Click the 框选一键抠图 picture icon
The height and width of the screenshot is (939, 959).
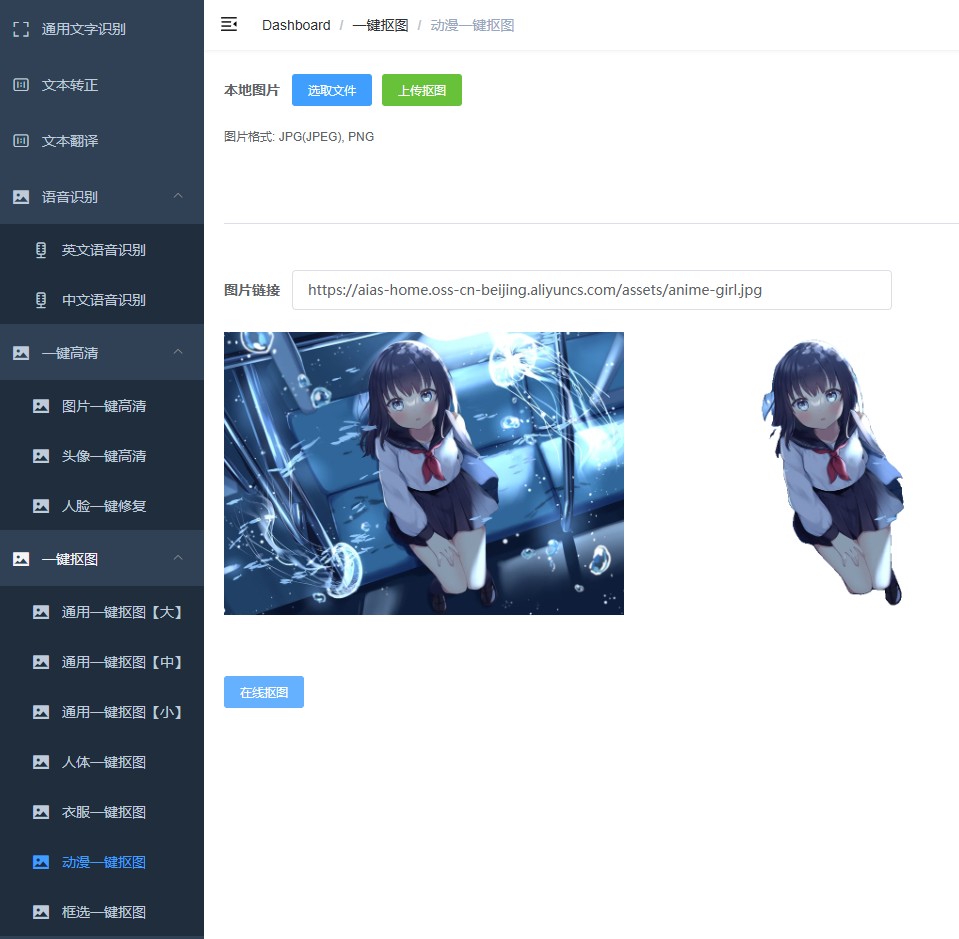point(41,912)
